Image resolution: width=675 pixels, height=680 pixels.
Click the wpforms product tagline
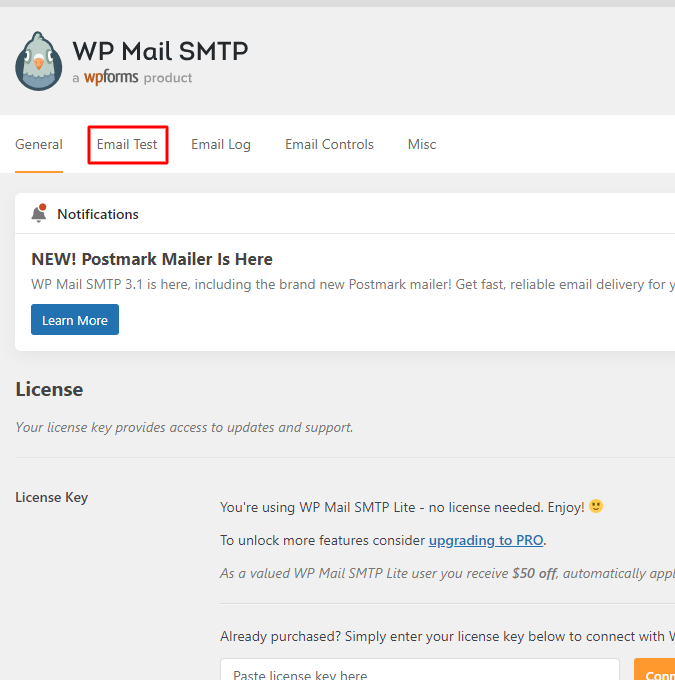tap(132, 78)
